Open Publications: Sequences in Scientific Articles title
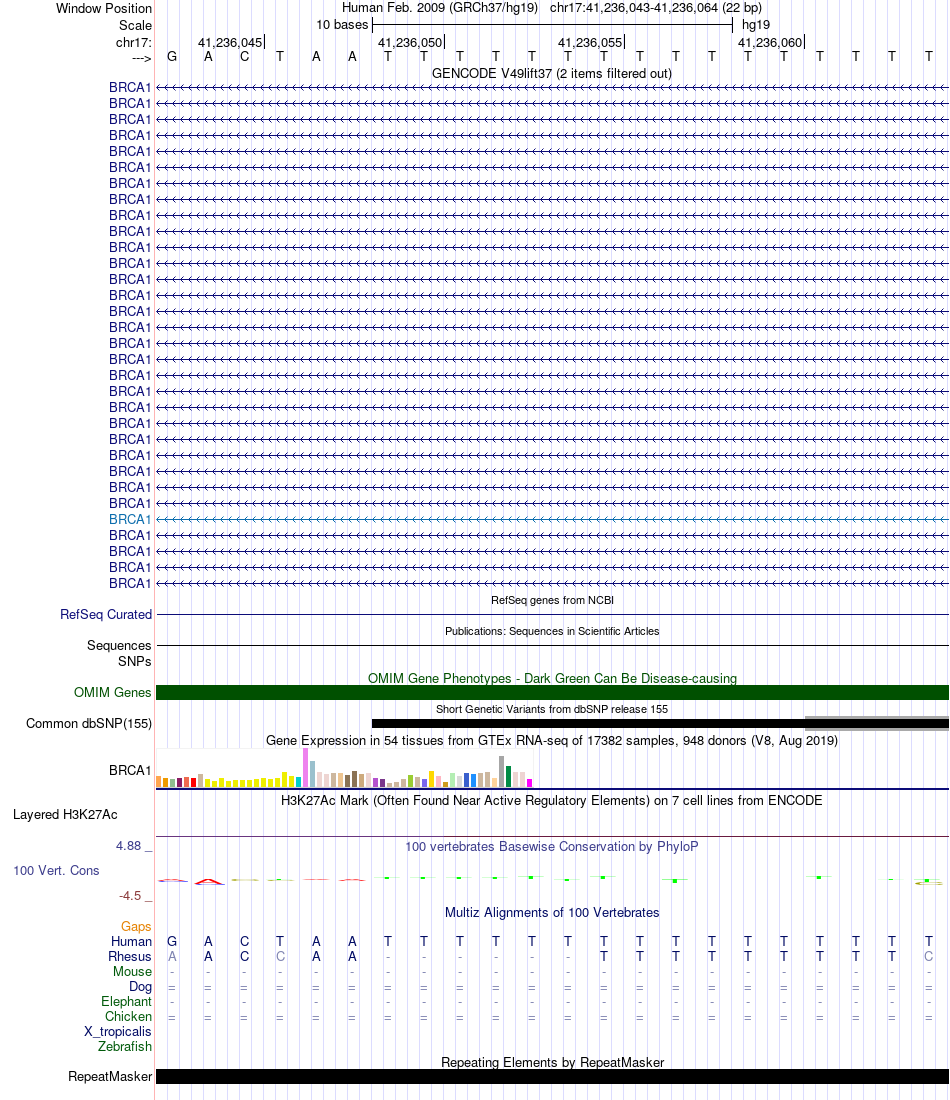This screenshot has width=950, height=1100. point(552,631)
